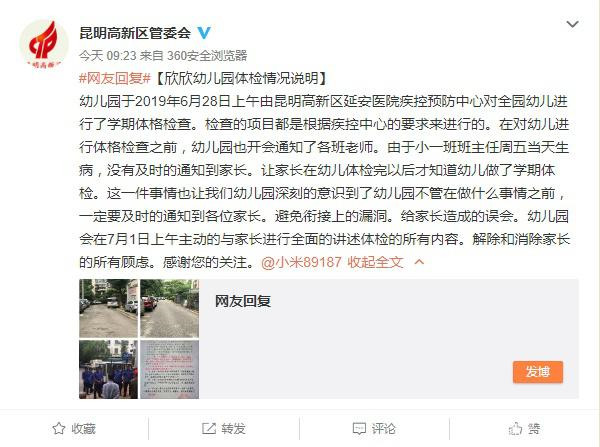Open the #网友回复# hashtag topic
The image size is (600, 447).
pyautogui.click(x=115, y=78)
